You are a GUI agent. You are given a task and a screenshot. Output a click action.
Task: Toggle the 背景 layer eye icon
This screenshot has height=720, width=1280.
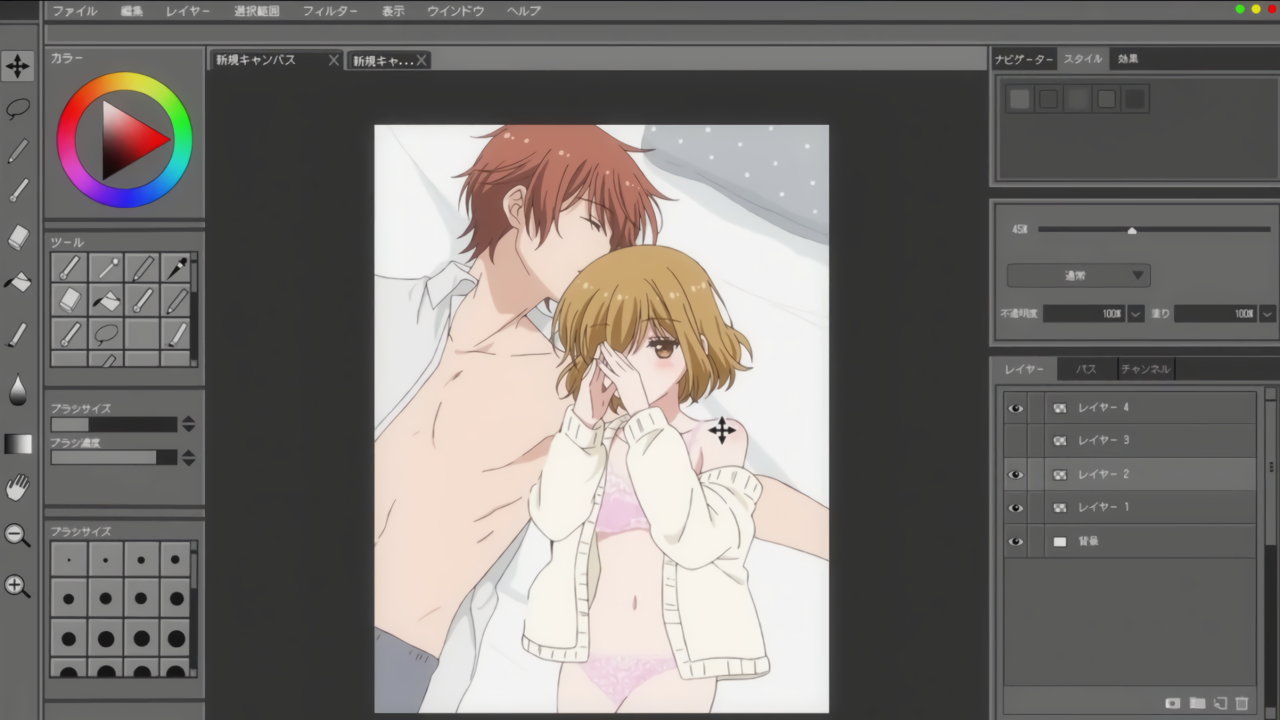tap(1016, 541)
